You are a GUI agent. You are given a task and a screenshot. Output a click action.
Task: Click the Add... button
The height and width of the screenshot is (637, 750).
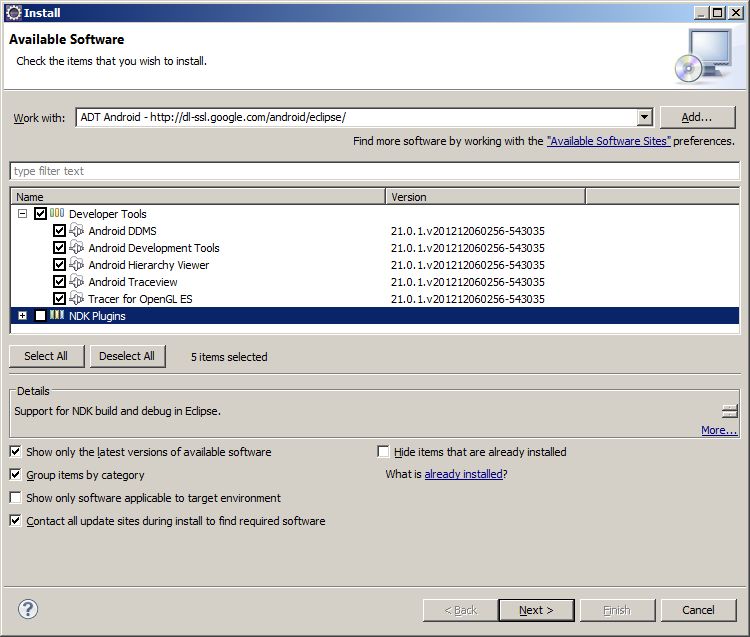pos(697,117)
